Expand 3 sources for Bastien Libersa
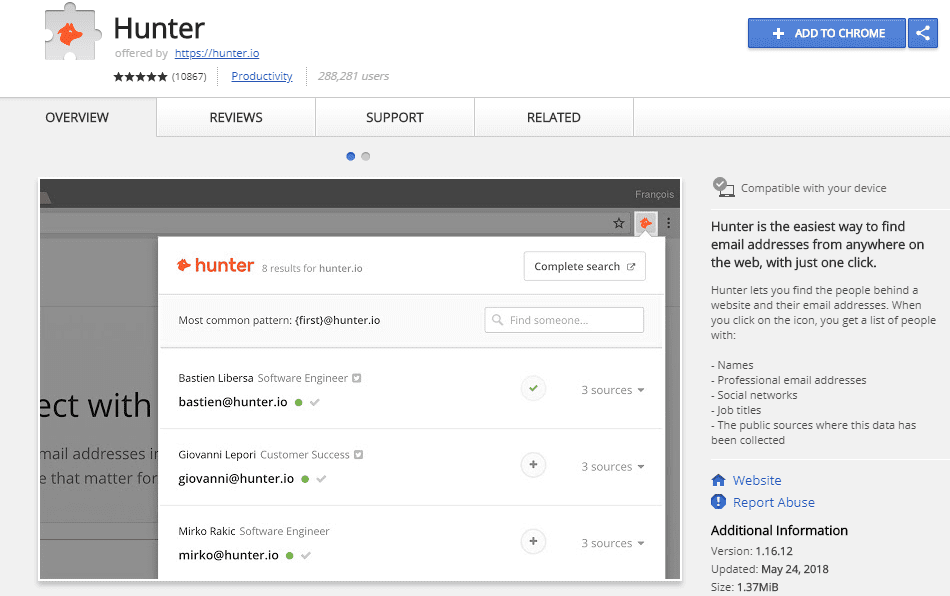Screen dimensions: 950x596 pyautogui.click(x=612, y=390)
